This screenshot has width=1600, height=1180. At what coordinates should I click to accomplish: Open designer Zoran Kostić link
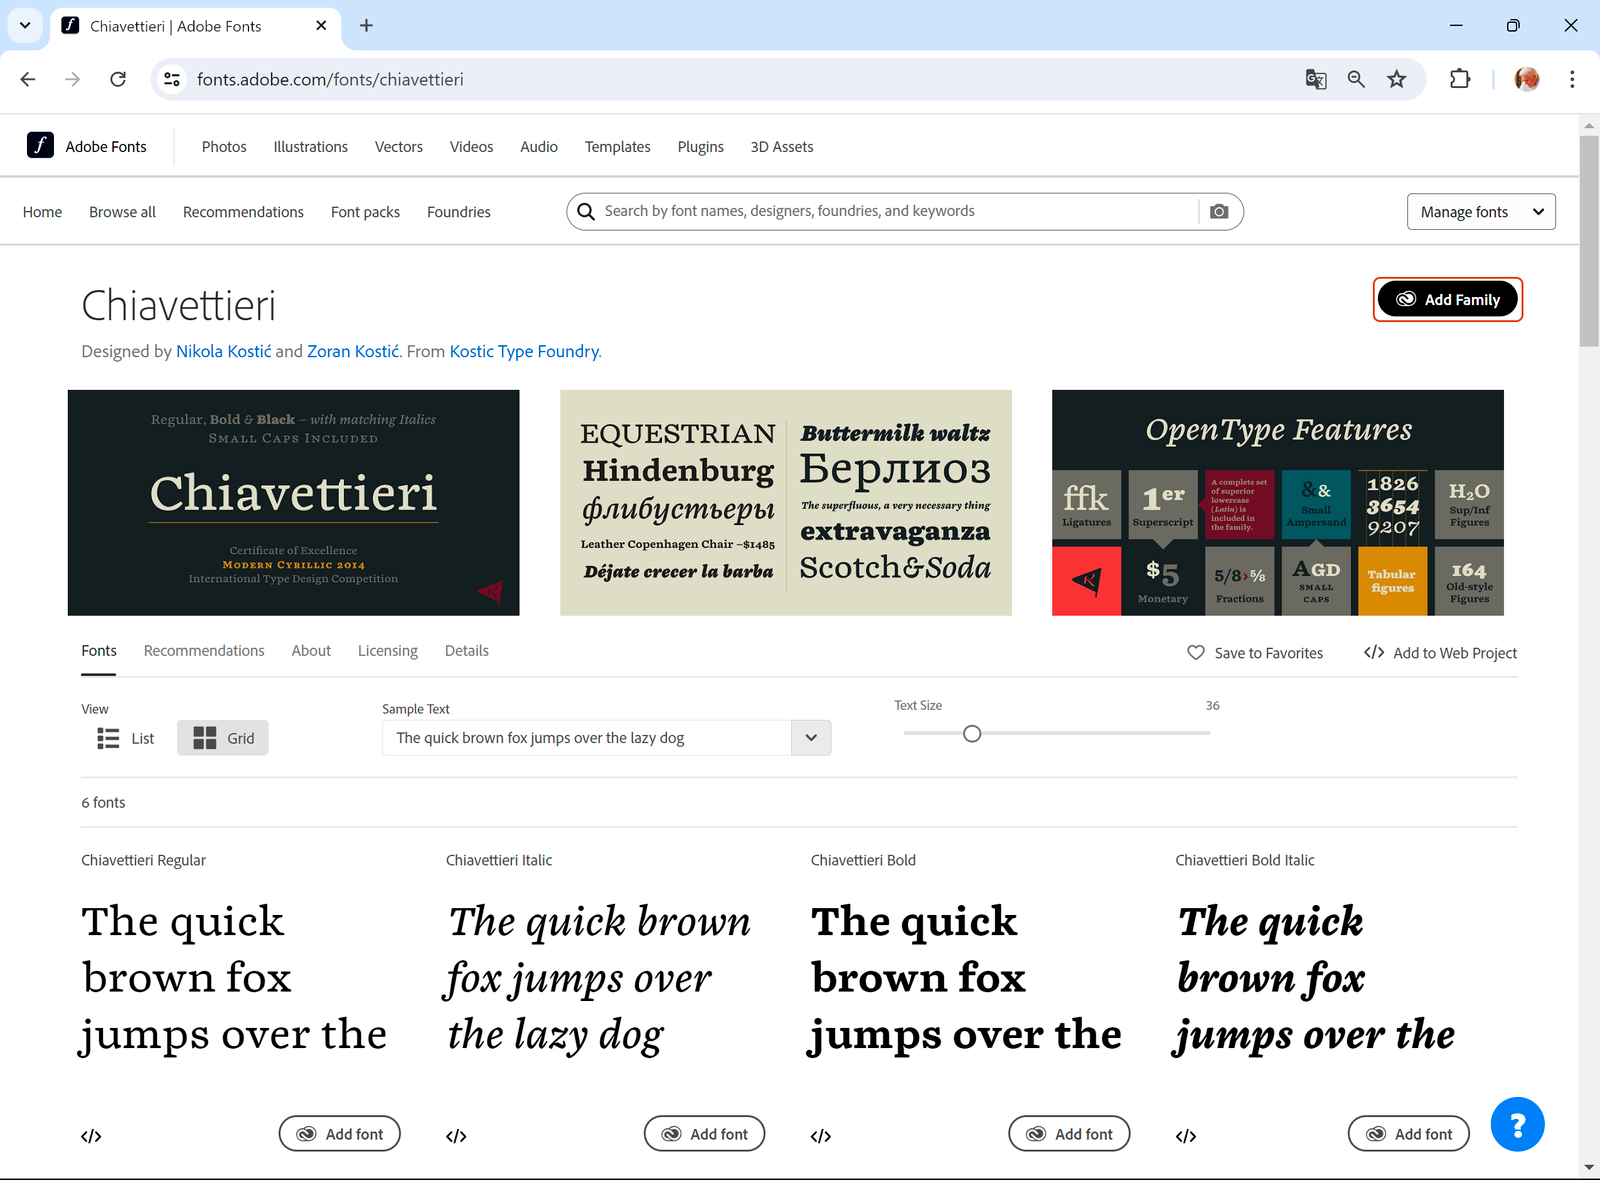point(353,351)
